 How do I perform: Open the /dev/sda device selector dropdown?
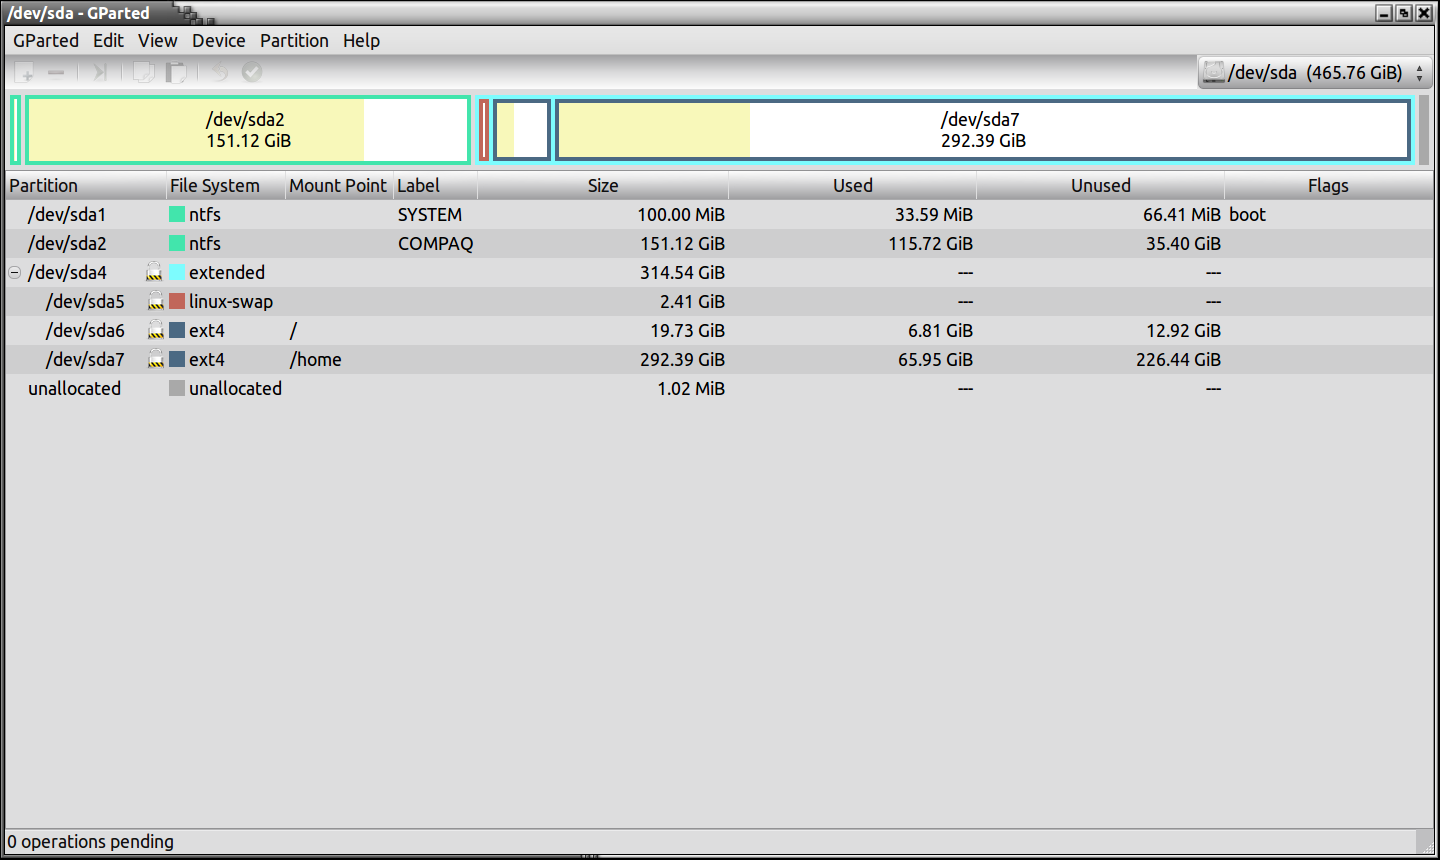pos(1314,72)
